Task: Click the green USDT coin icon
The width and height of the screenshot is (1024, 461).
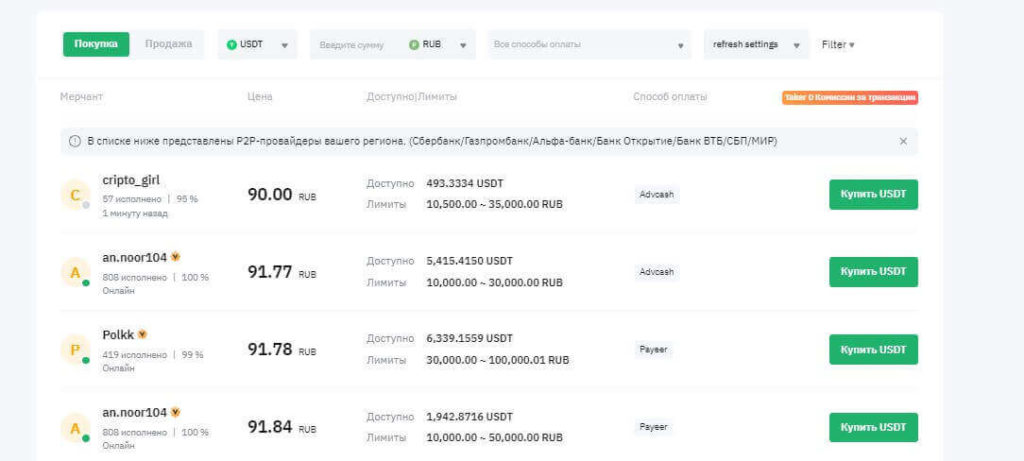Action: point(232,45)
